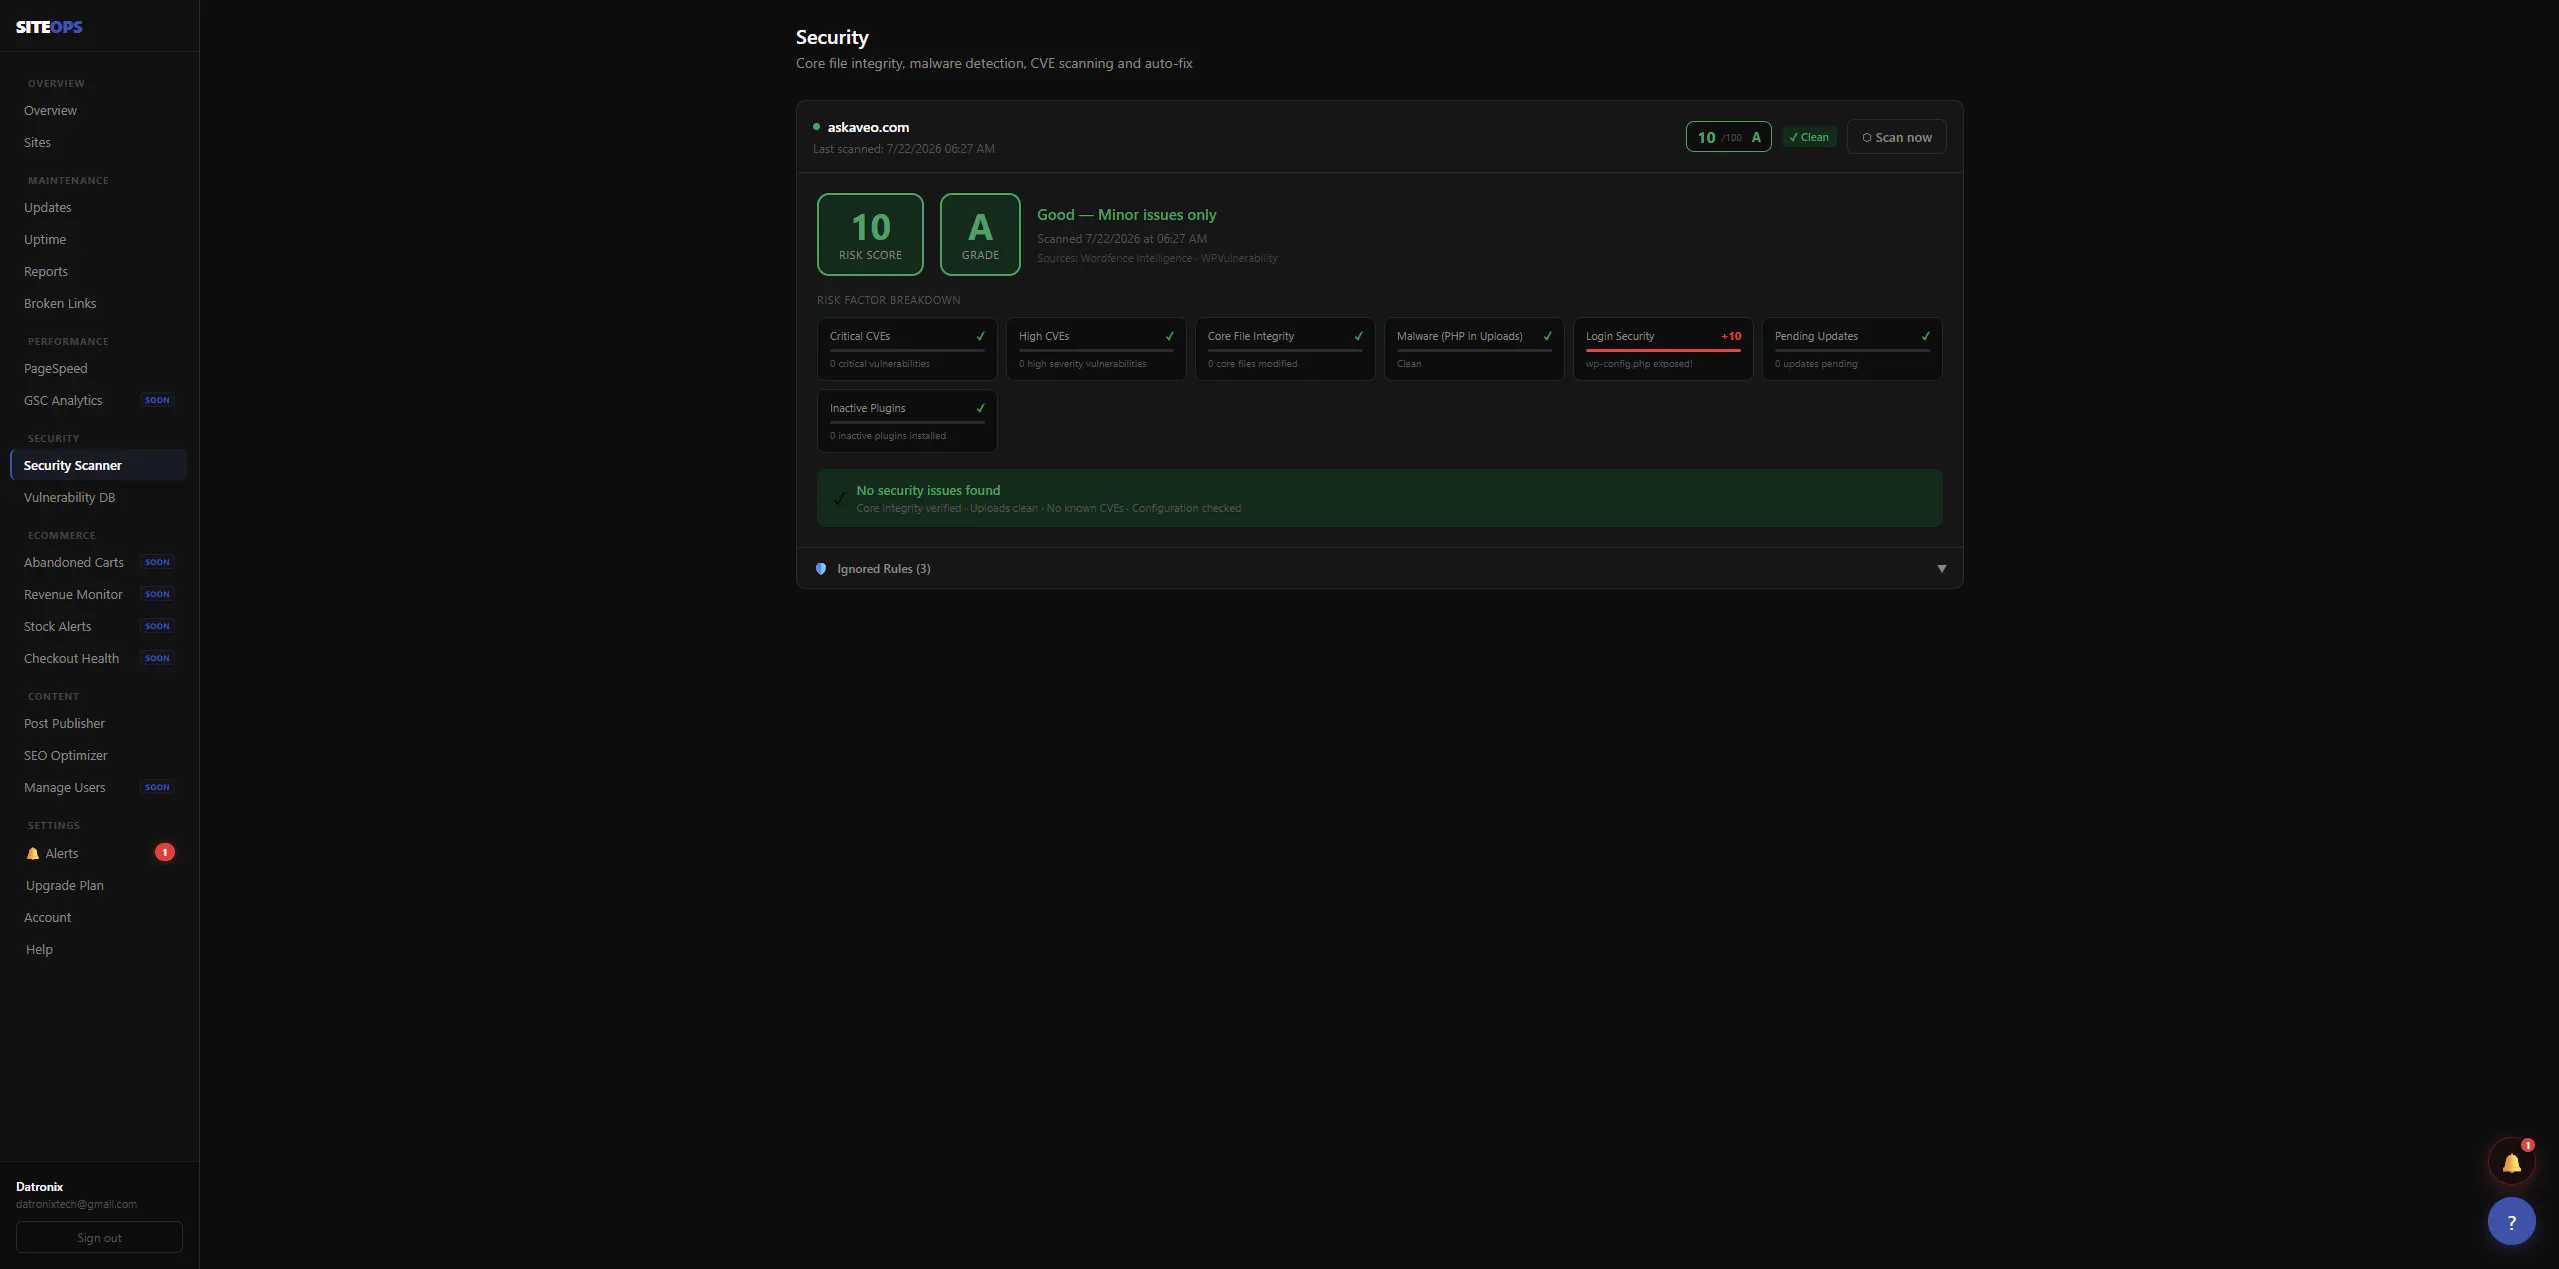Click the Critical CVEs risk card

pyautogui.click(x=907, y=349)
